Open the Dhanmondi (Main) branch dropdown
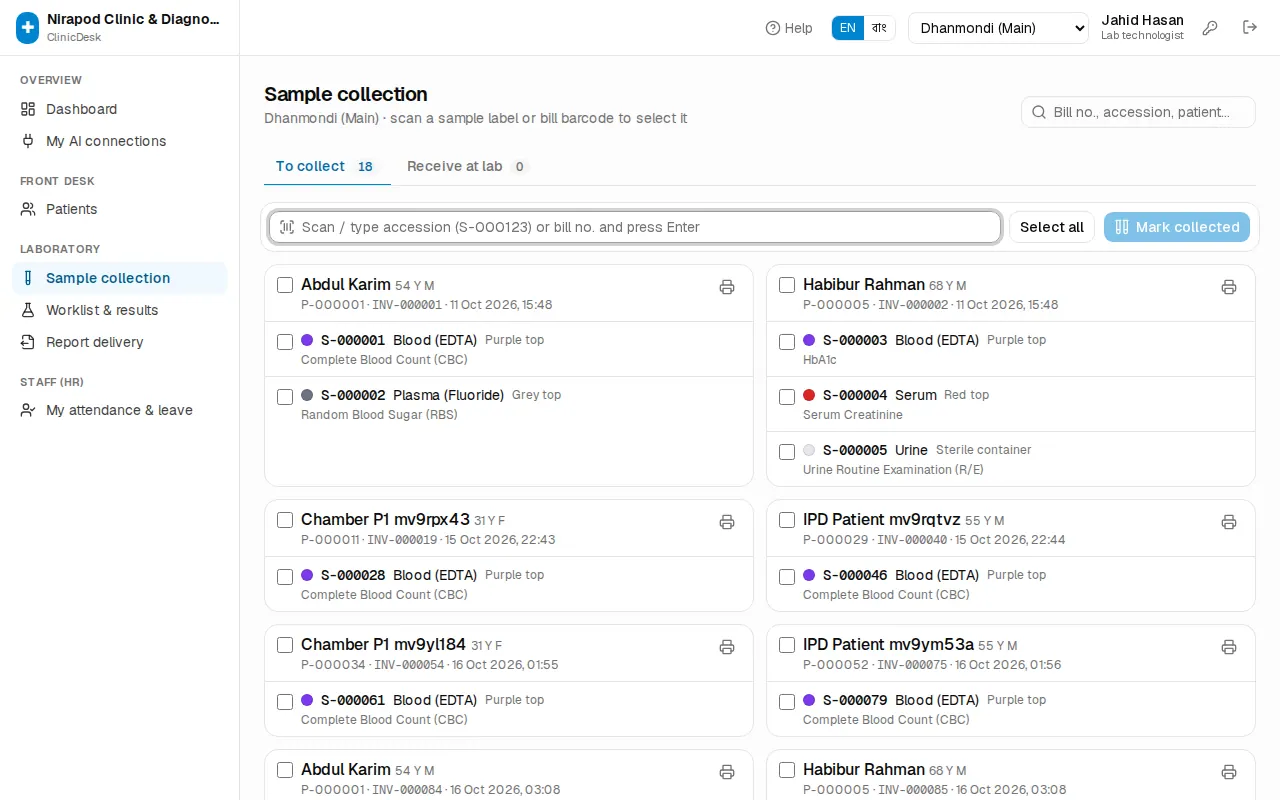The width and height of the screenshot is (1280, 800). click(x=998, y=28)
